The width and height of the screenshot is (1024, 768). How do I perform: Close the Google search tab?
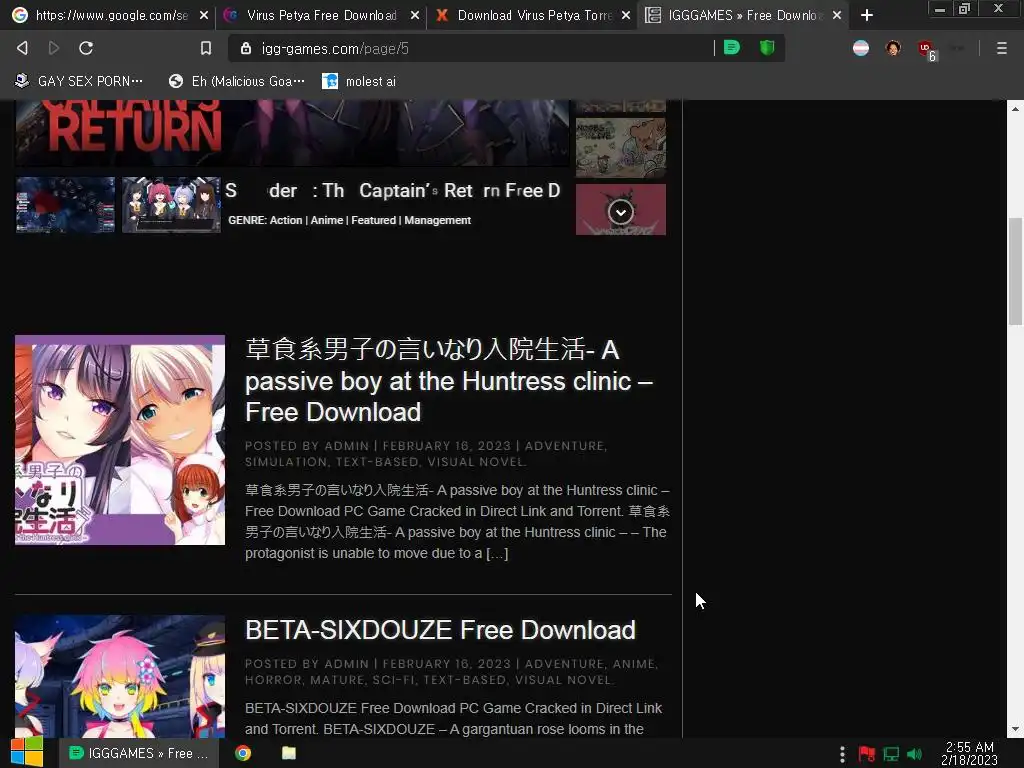click(204, 15)
